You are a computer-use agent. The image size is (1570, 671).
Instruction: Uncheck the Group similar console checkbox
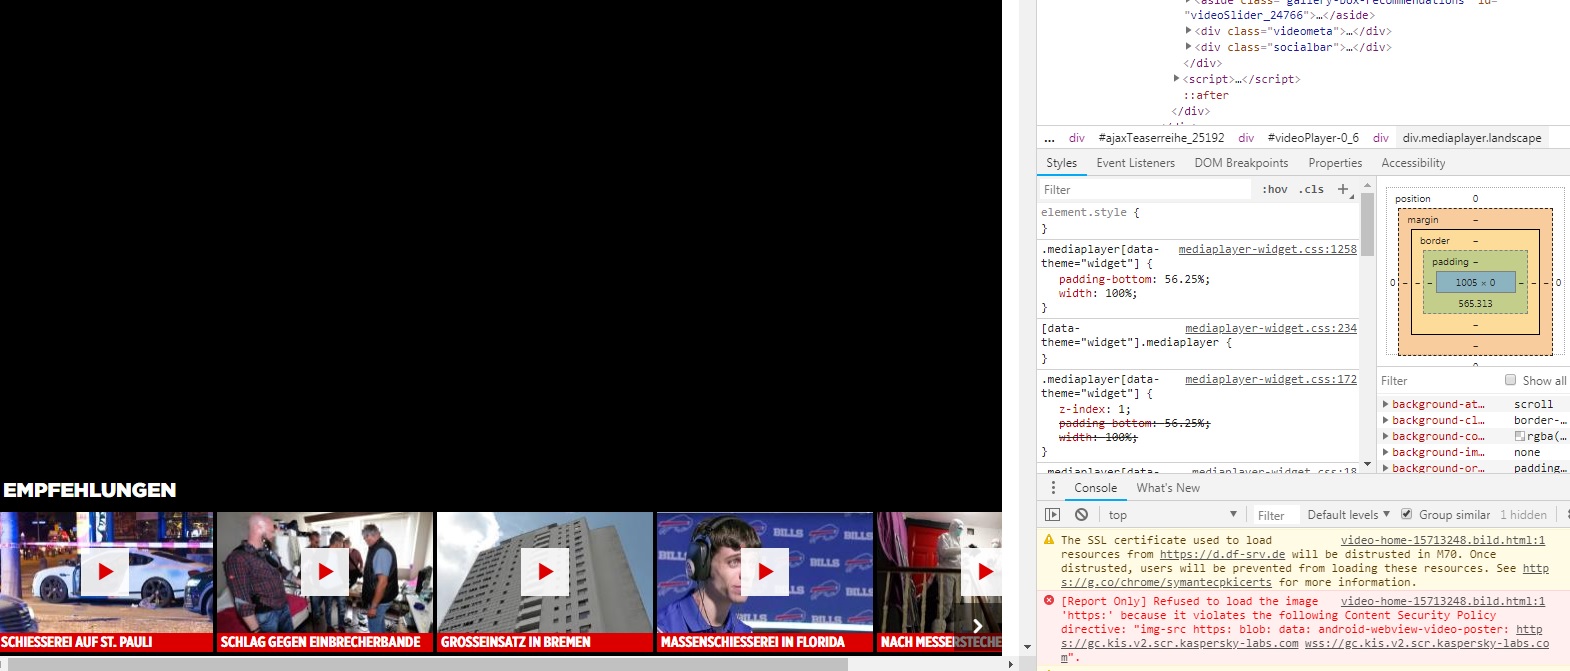click(x=1406, y=514)
